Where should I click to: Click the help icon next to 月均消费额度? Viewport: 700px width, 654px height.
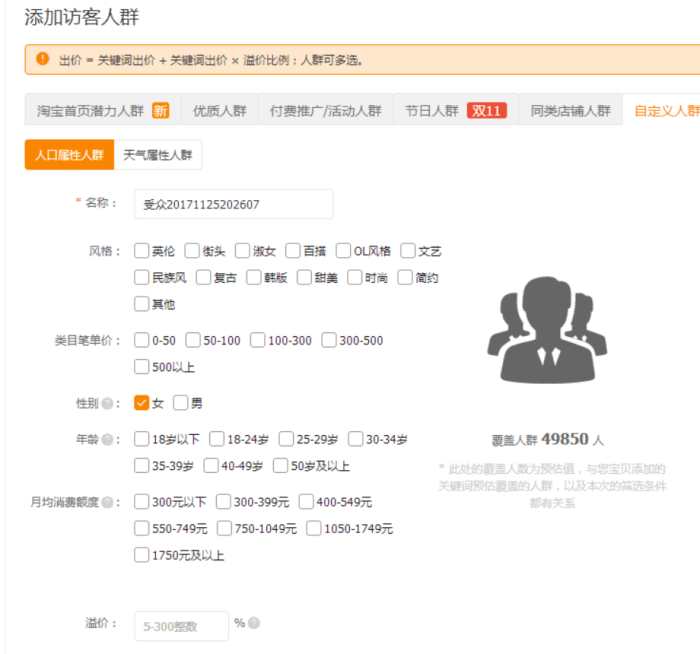tap(107, 502)
